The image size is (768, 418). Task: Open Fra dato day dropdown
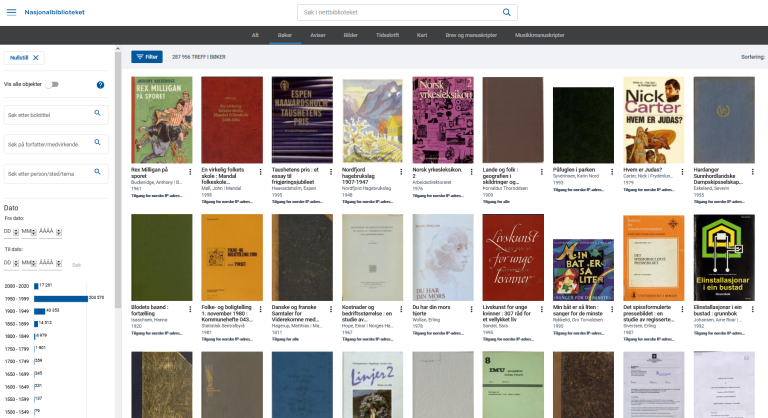pyautogui.click(x=11, y=231)
